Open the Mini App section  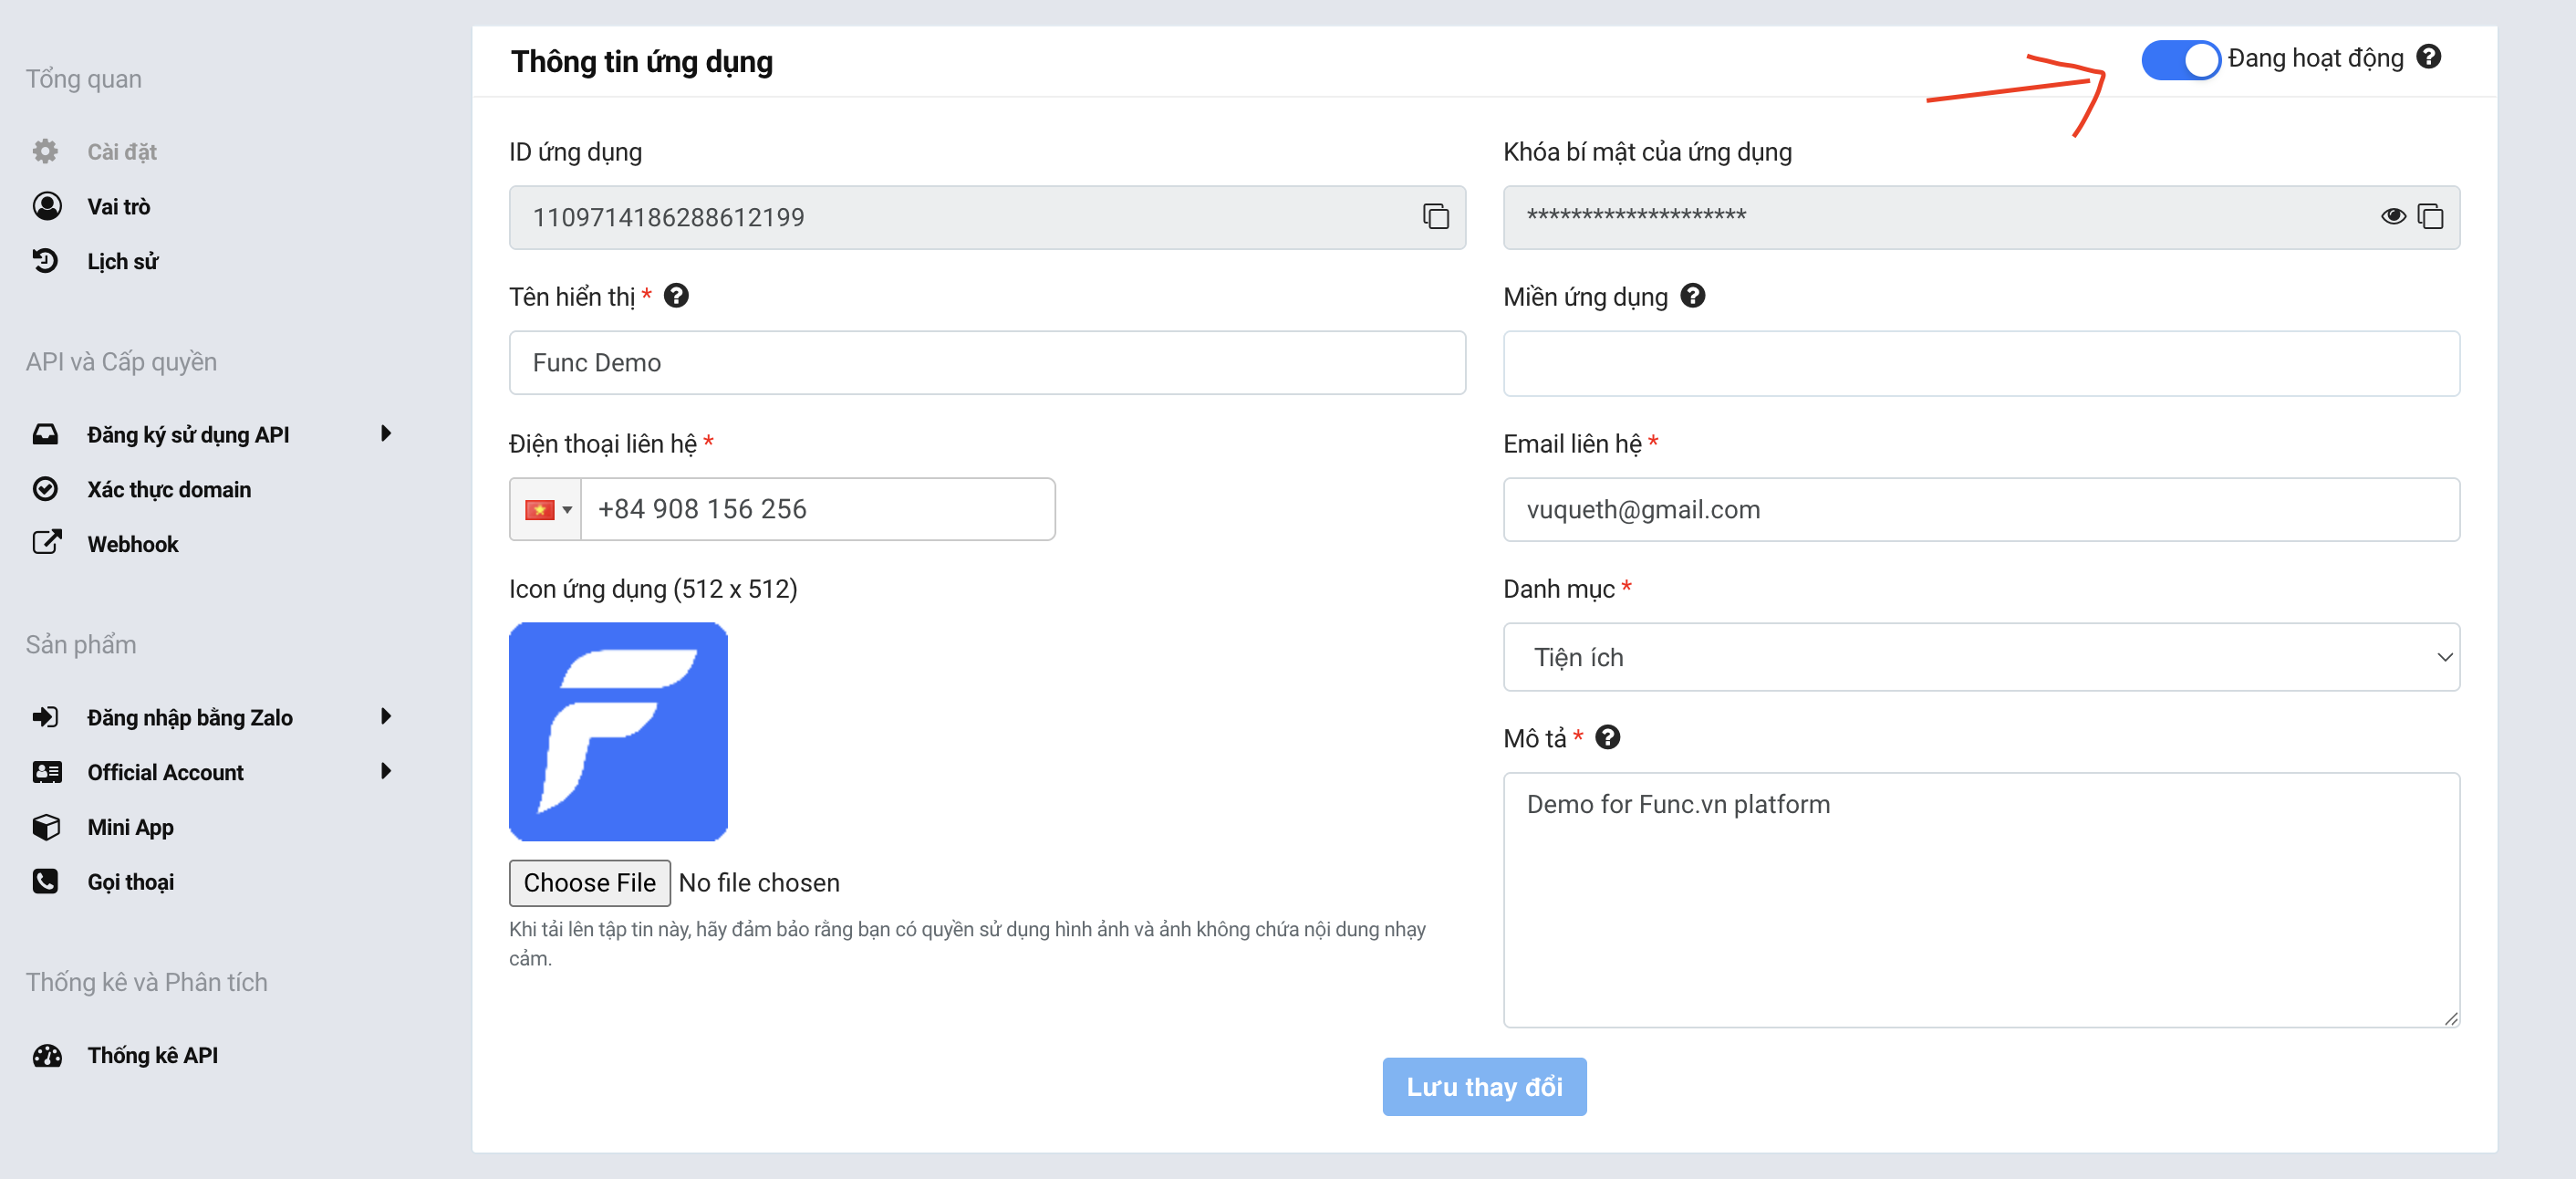coord(130,827)
